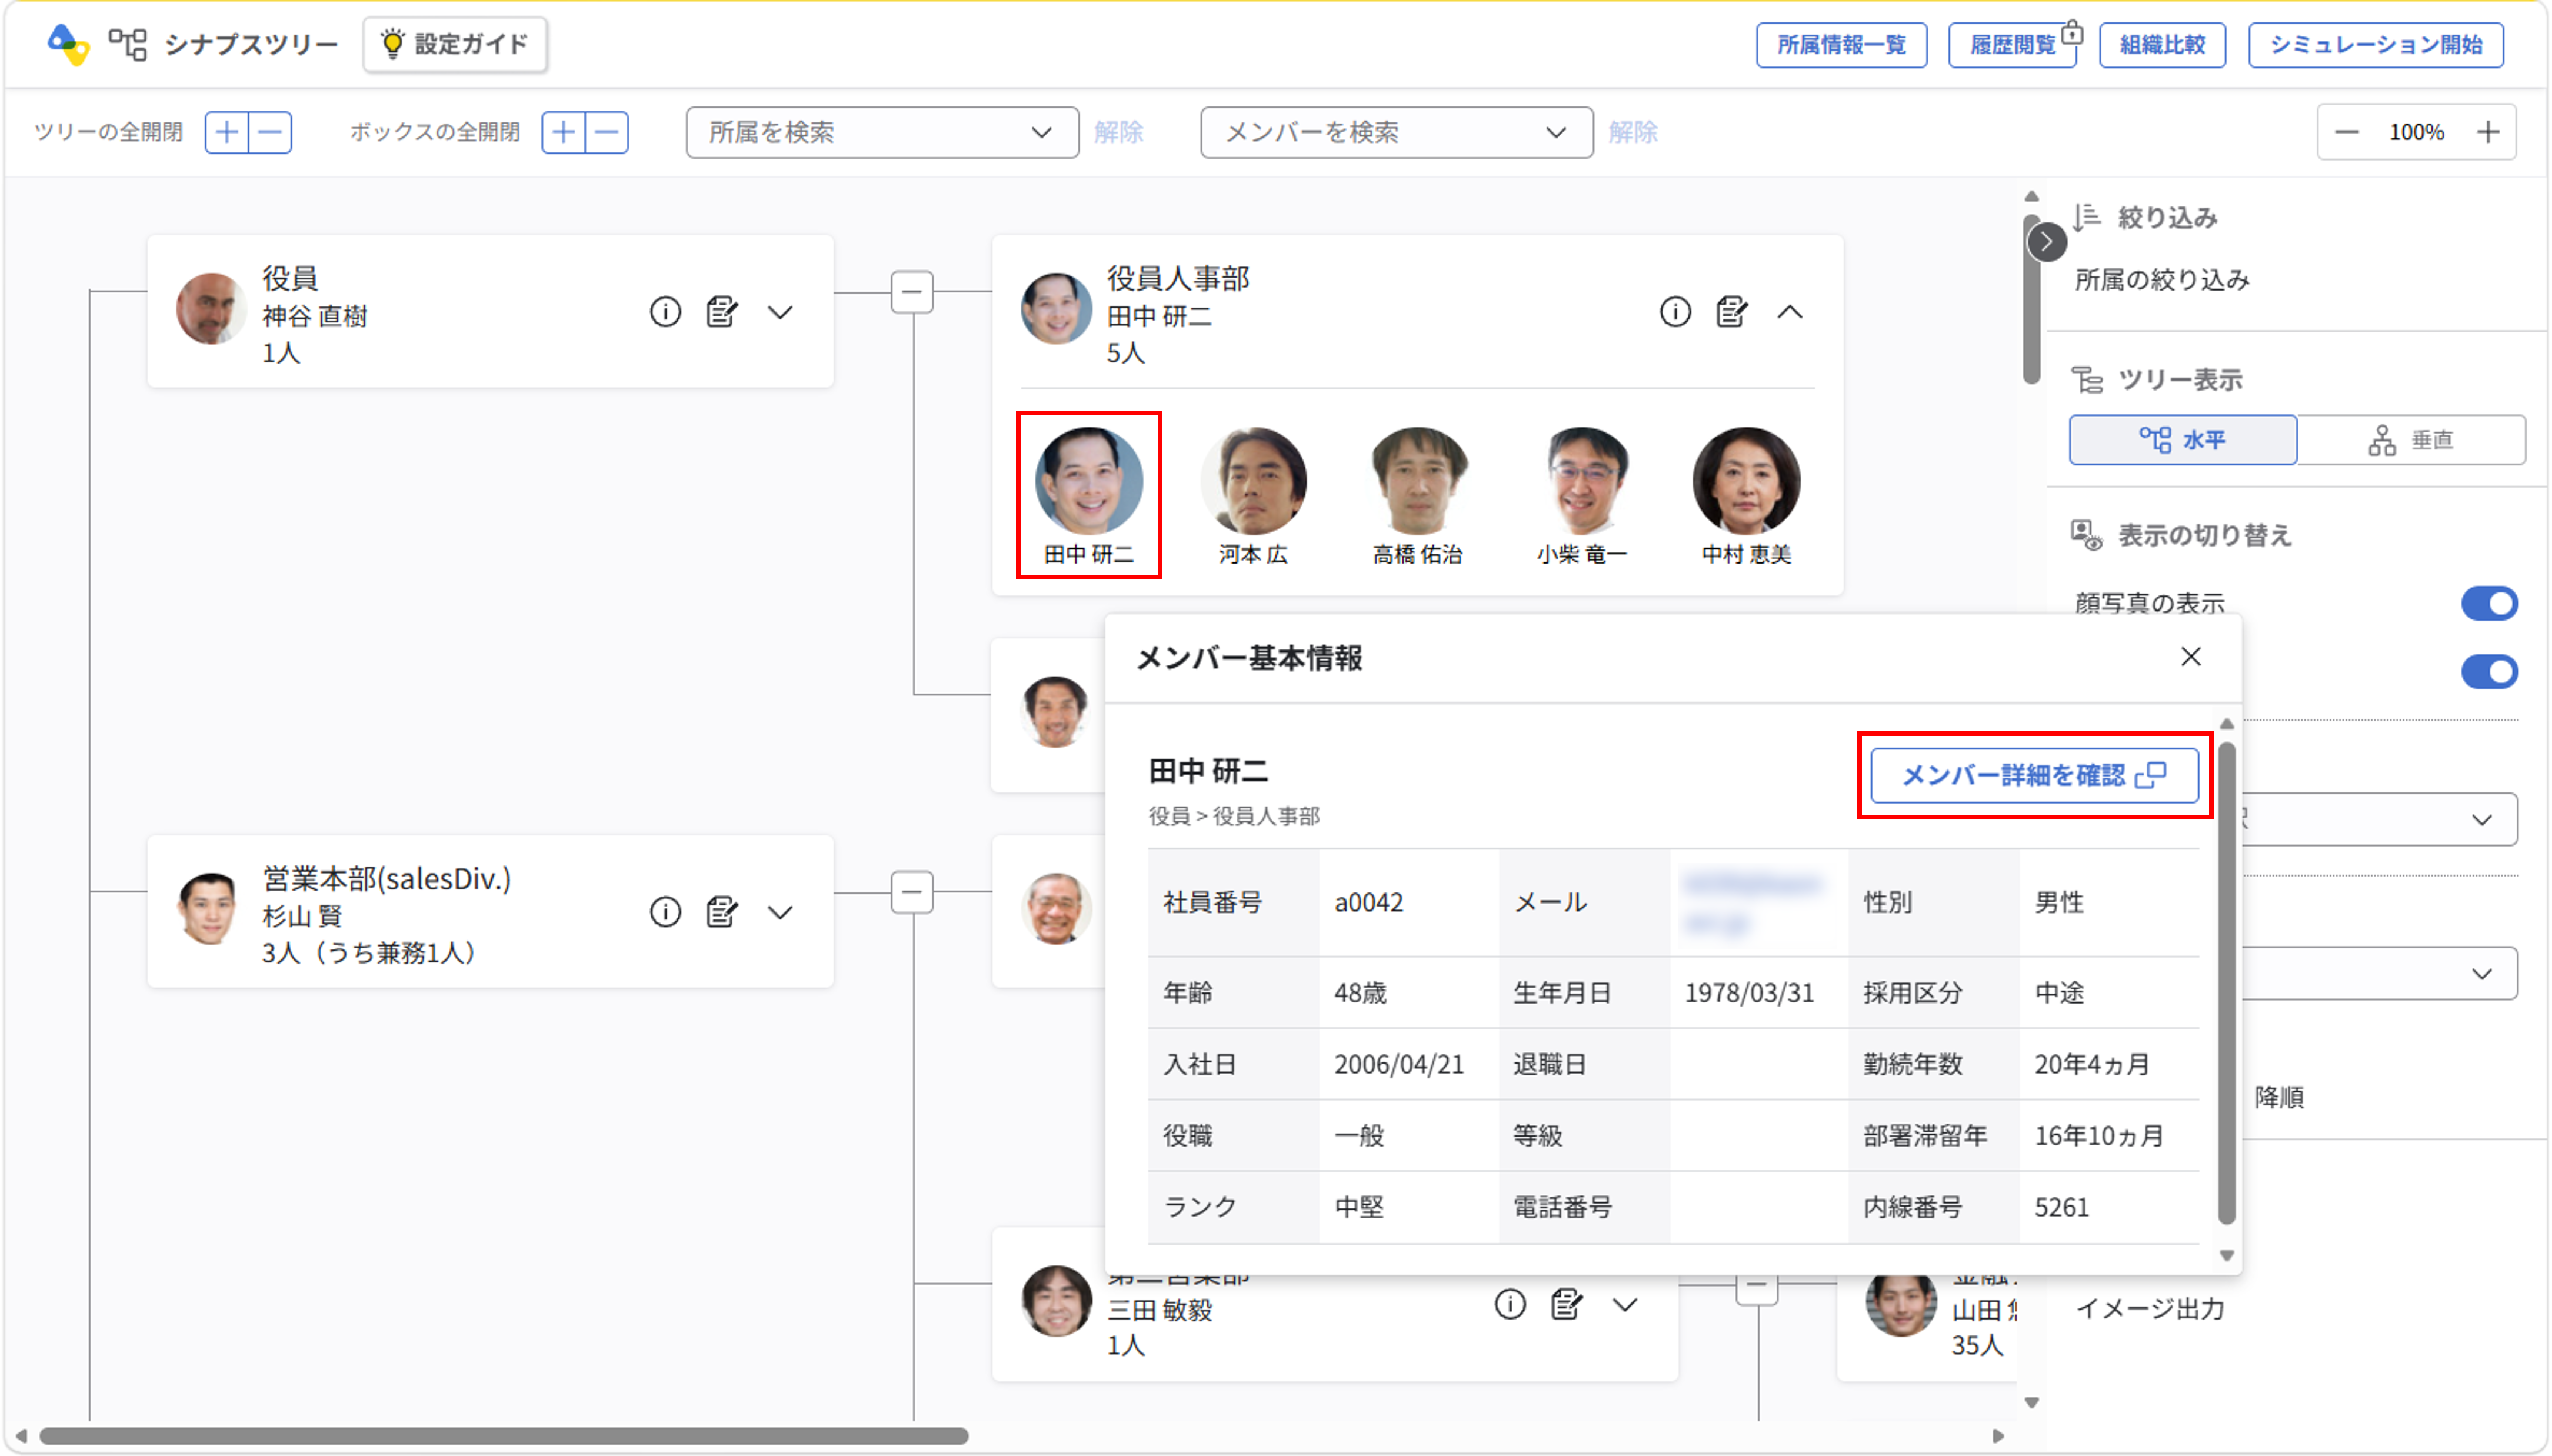Select 垂直 tree display
Screen dimensions: 2552x1456
[x=2411, y=440]
